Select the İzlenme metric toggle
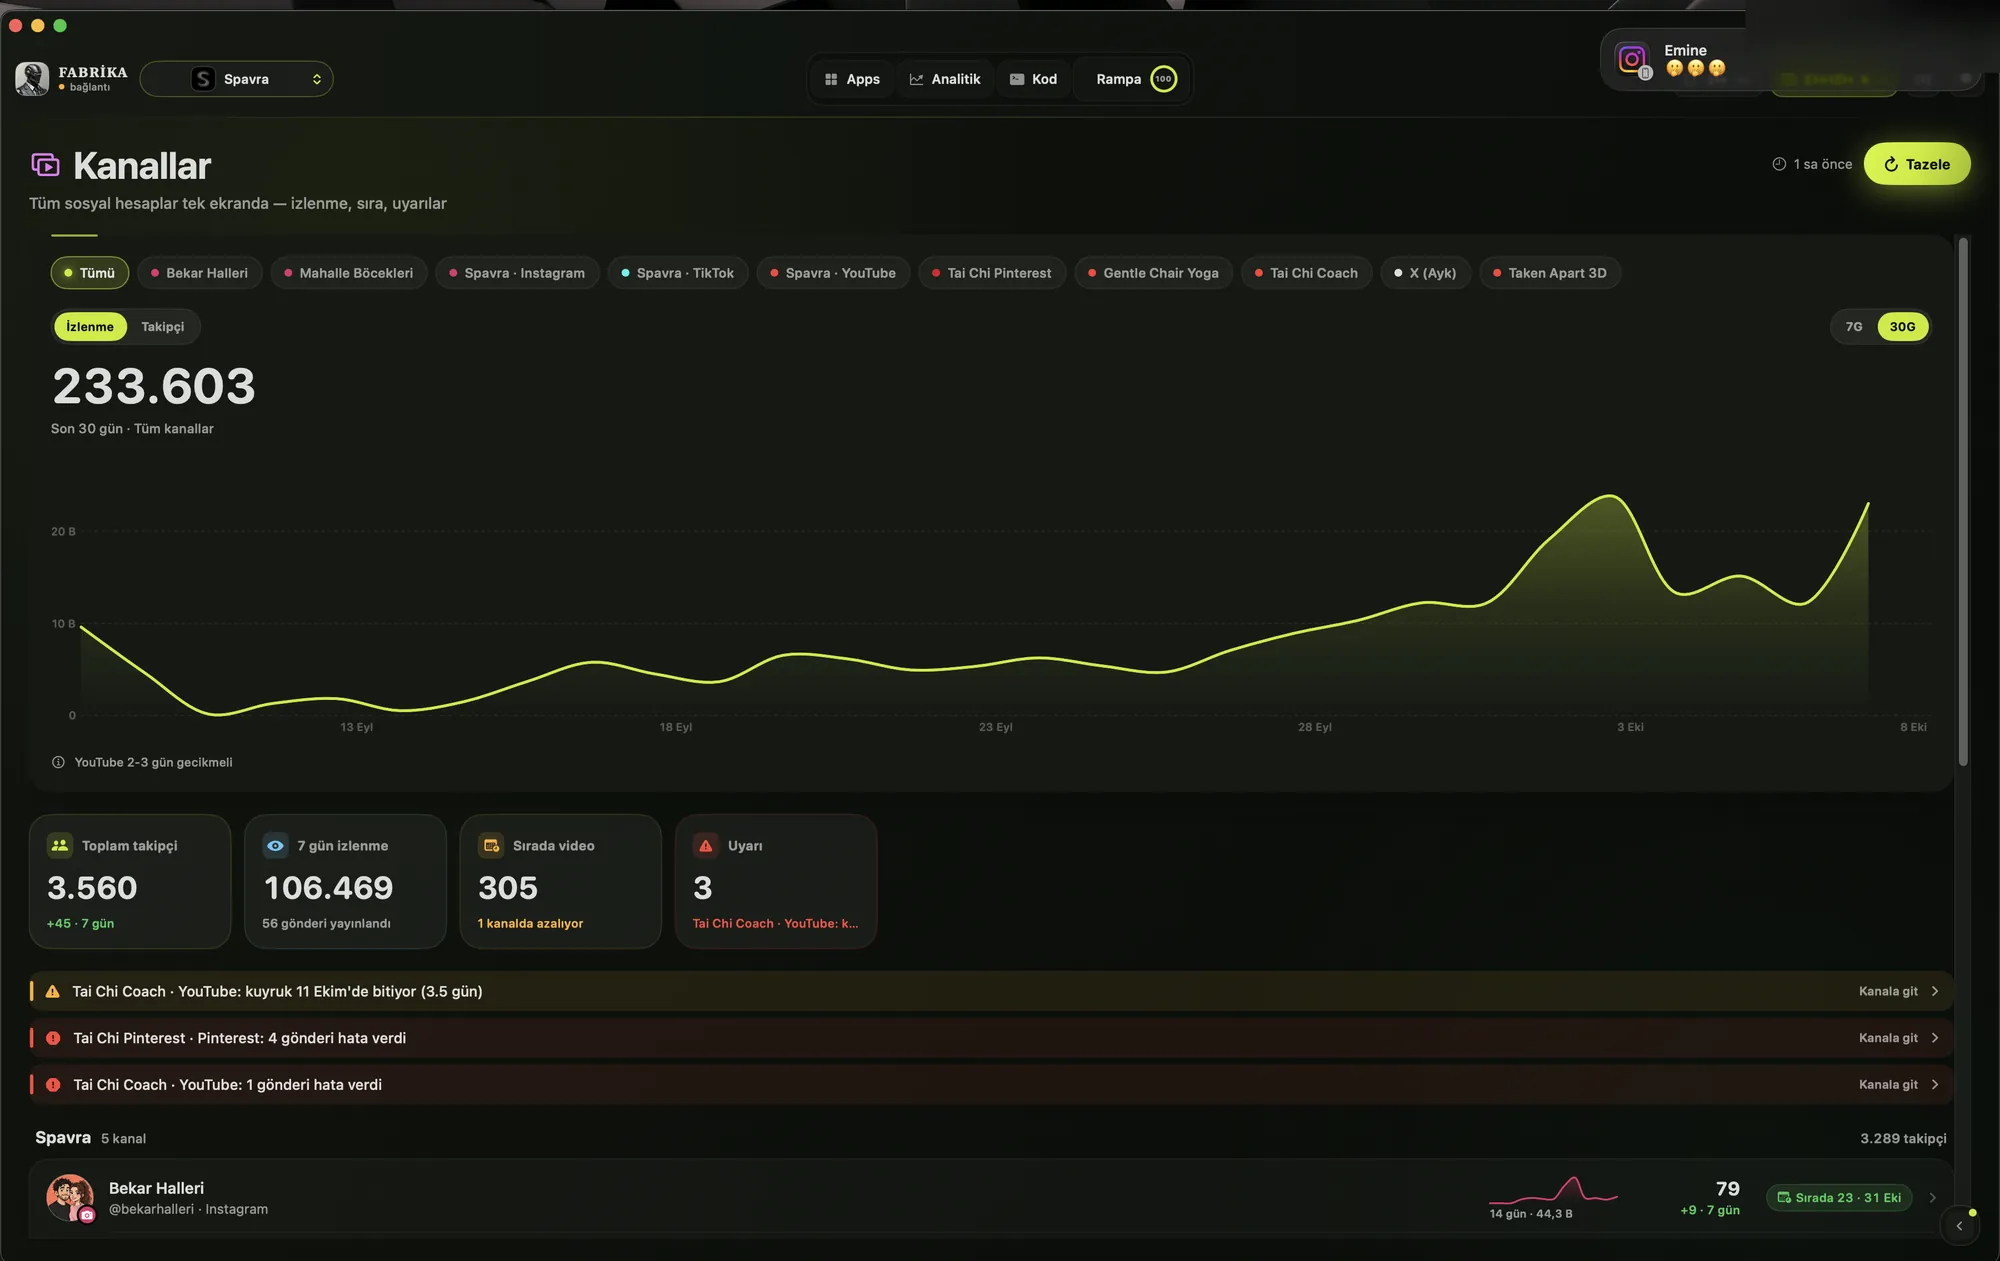This screenshot has height=1261, width=2000. click(x=90, y=327)
